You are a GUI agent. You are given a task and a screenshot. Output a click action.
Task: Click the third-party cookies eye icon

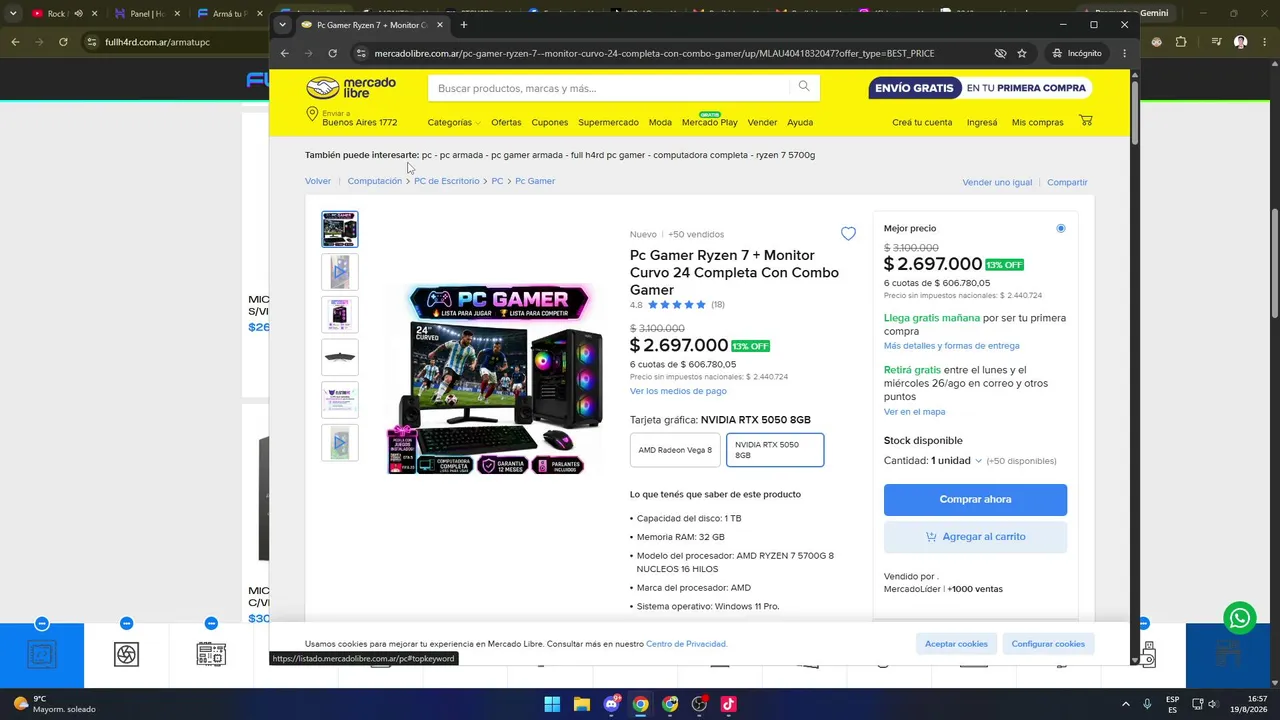coord(1000,53)
